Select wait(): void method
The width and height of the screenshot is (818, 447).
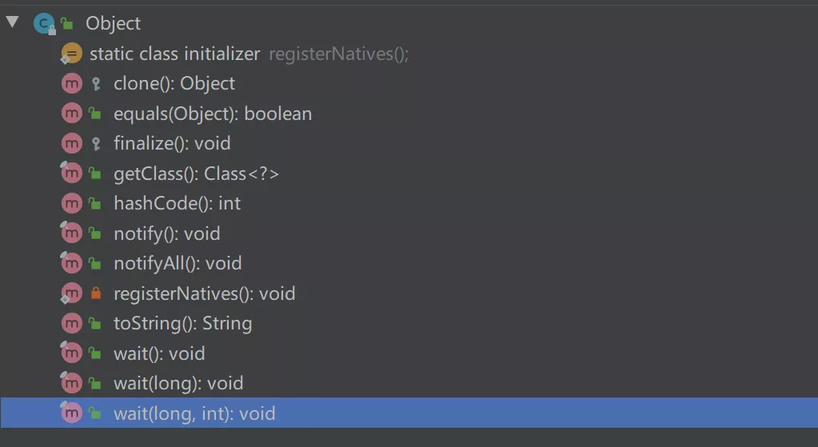click(x=409, y=353)
